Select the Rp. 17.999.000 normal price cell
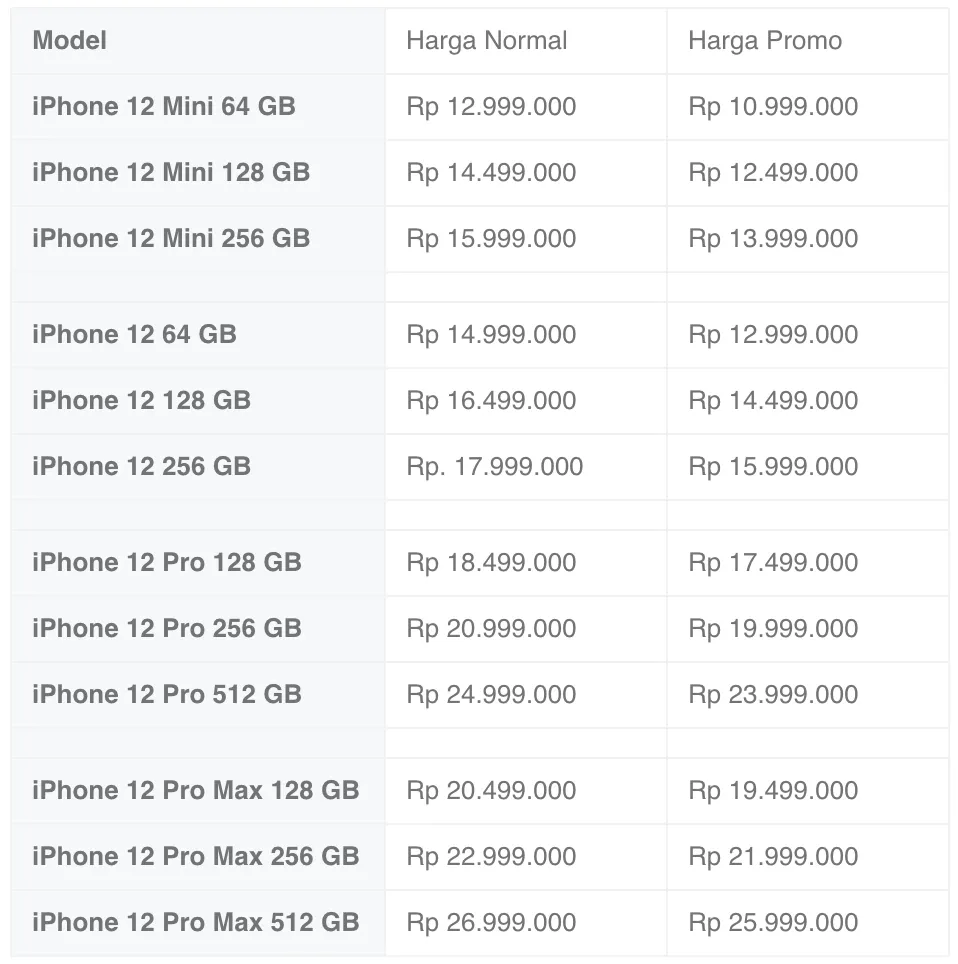958x964 pixels. [x=494, y=467]
